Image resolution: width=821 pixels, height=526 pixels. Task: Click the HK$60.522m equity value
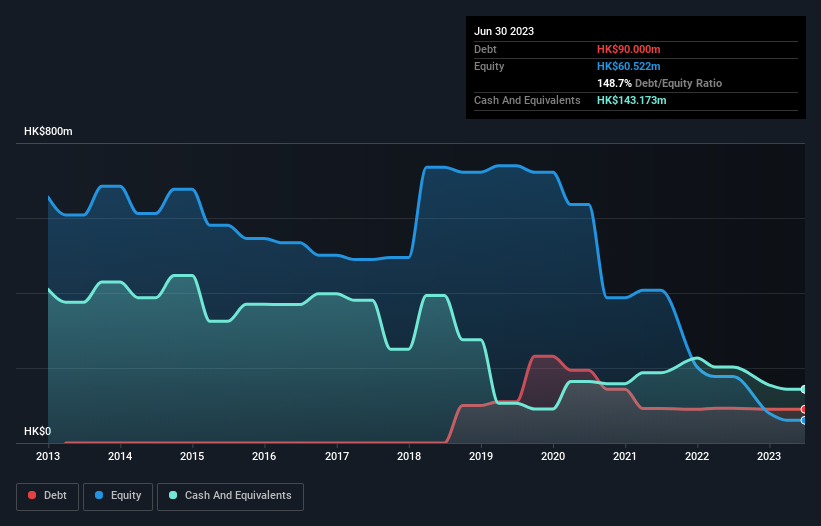coord(628,66)
